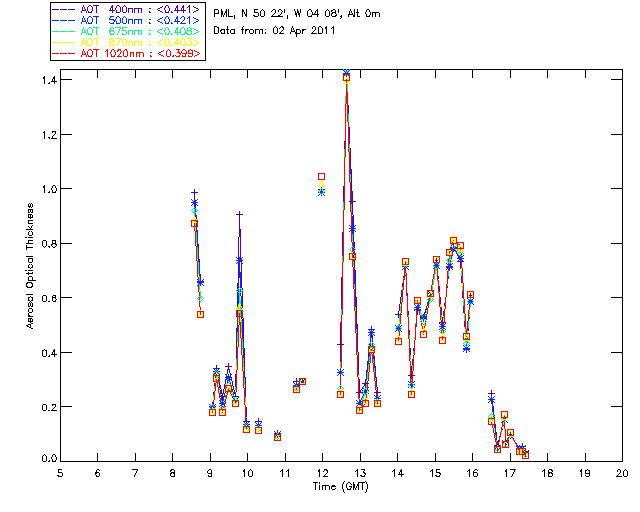This screenshot has width=640, height=512.
Task: Click the 'Time (GMT)' axis title
Action: point(340,486)
